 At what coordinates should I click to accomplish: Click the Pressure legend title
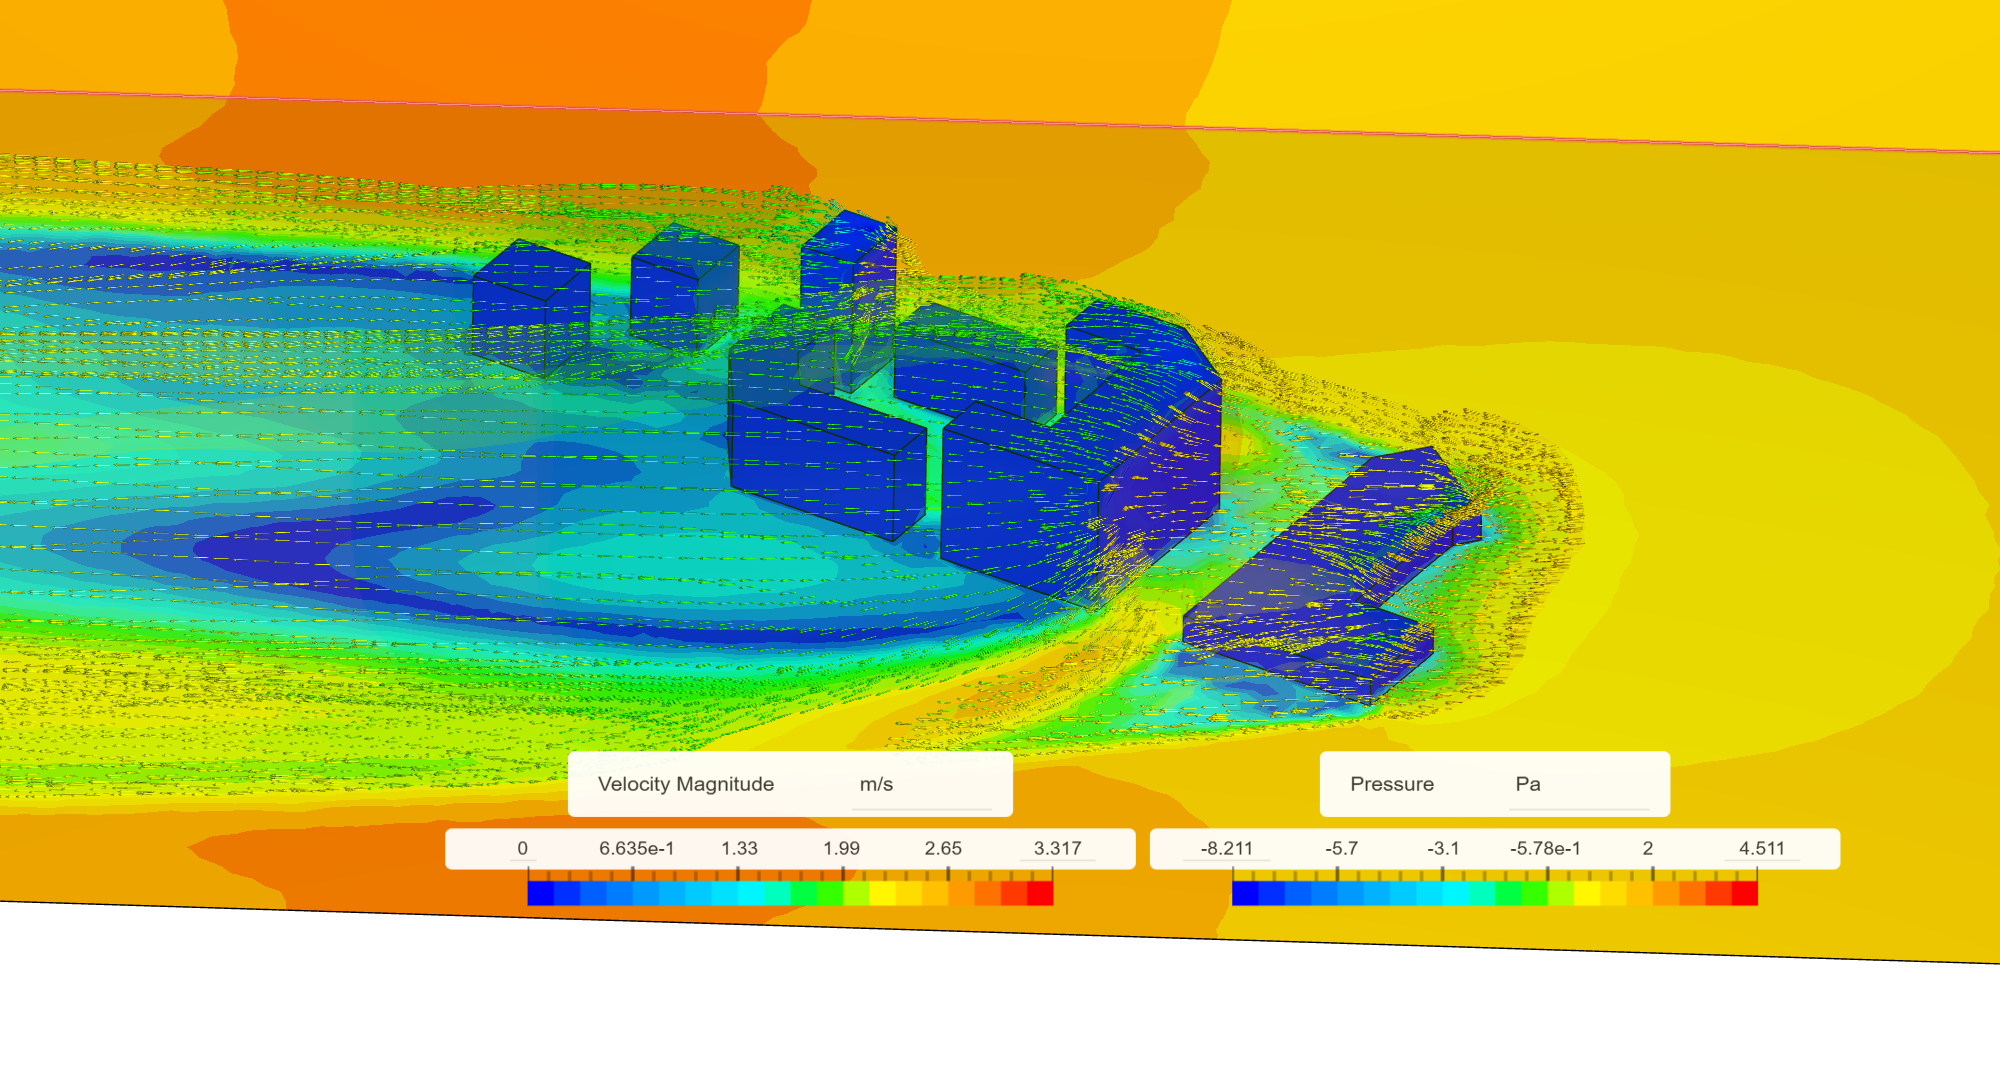[1392, 784]
